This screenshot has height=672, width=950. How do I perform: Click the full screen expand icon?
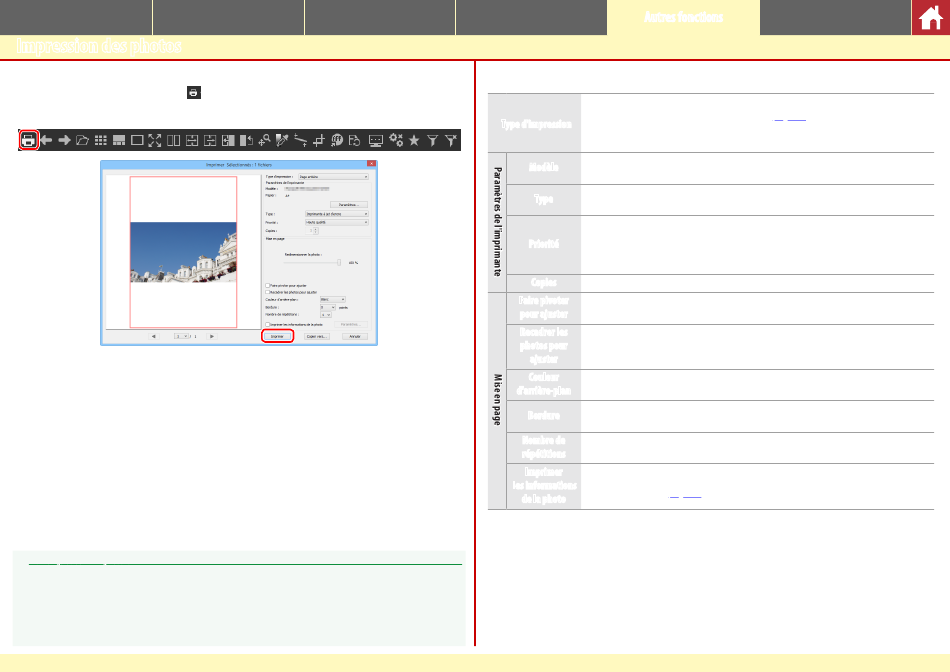point(155,140)
